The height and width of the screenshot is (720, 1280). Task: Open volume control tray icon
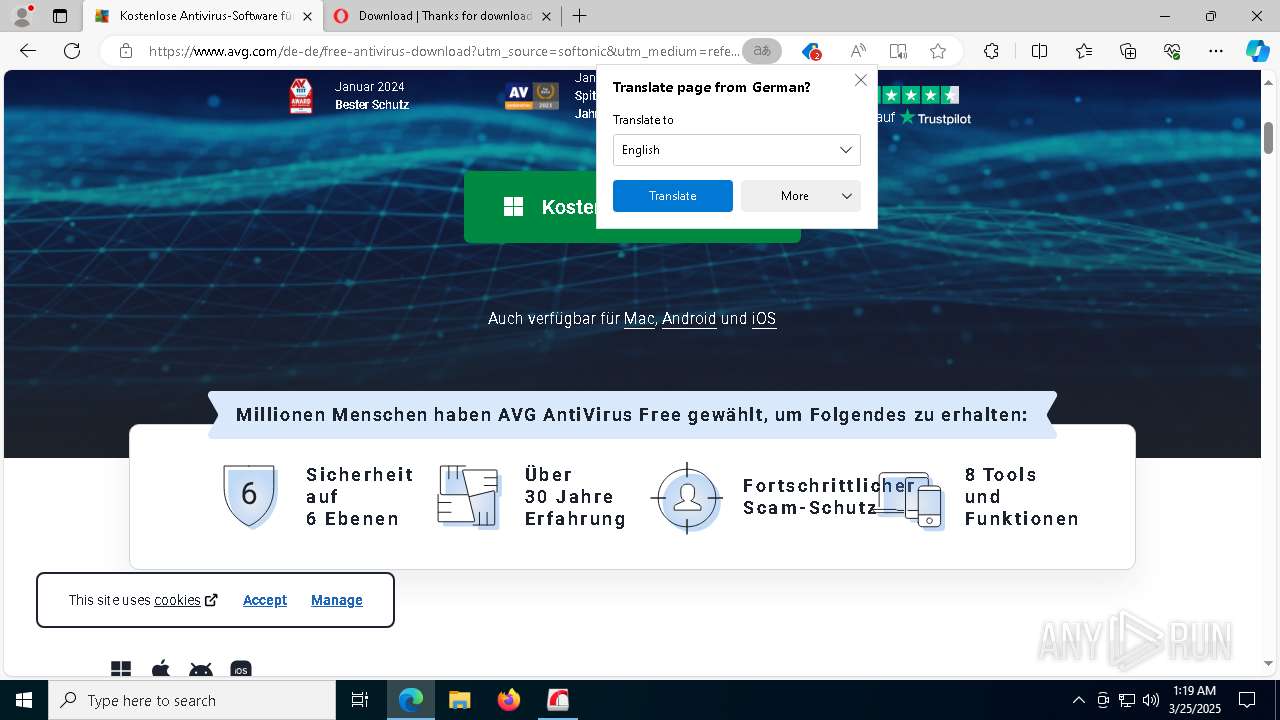pos(1151,700)
